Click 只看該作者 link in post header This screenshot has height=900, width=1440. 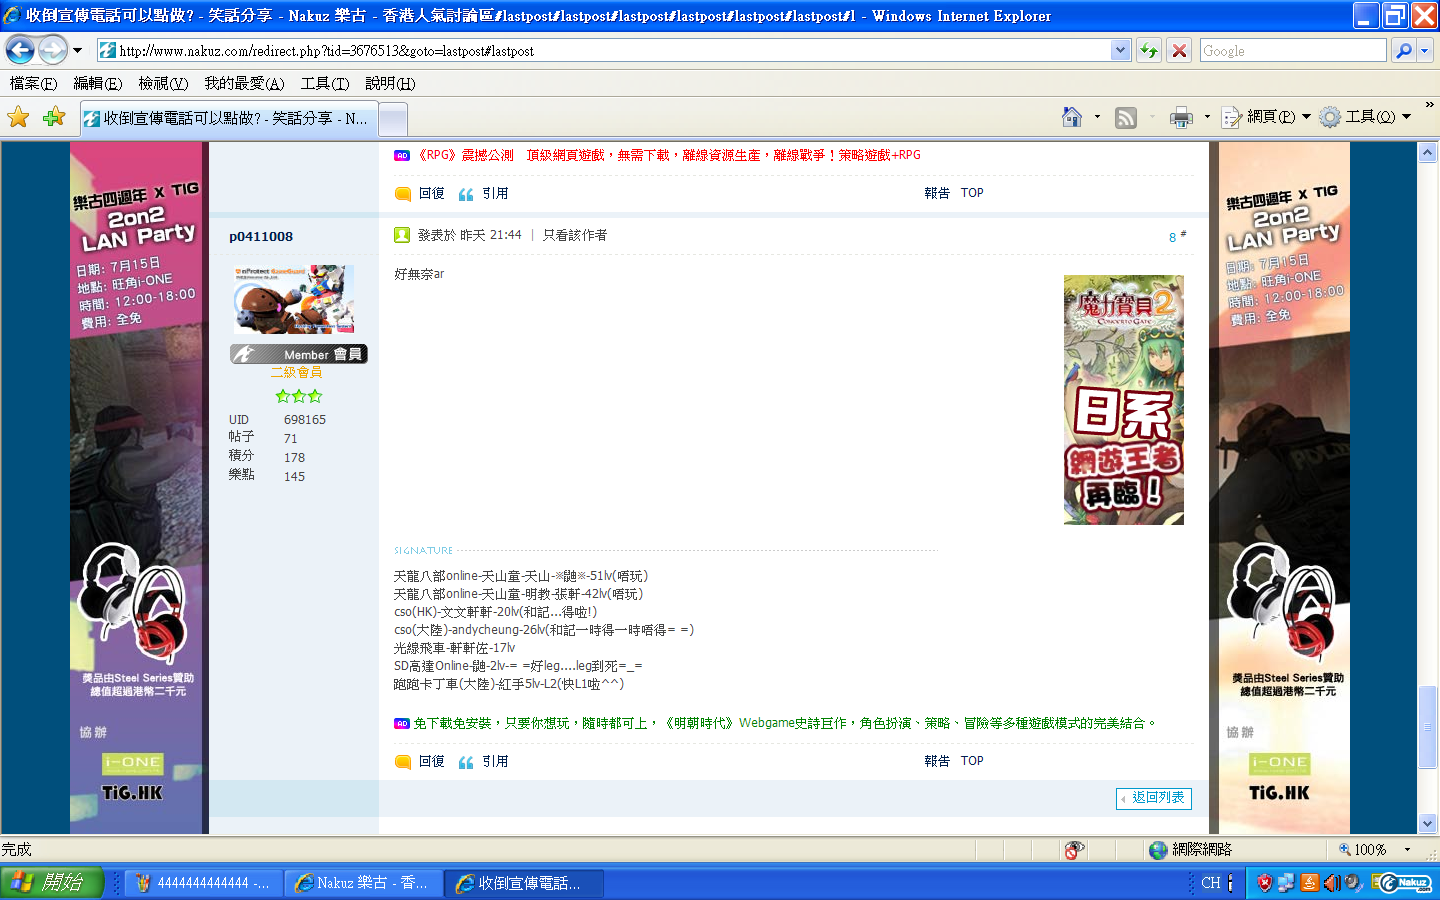pyautogui.click(x=574, y=235)
